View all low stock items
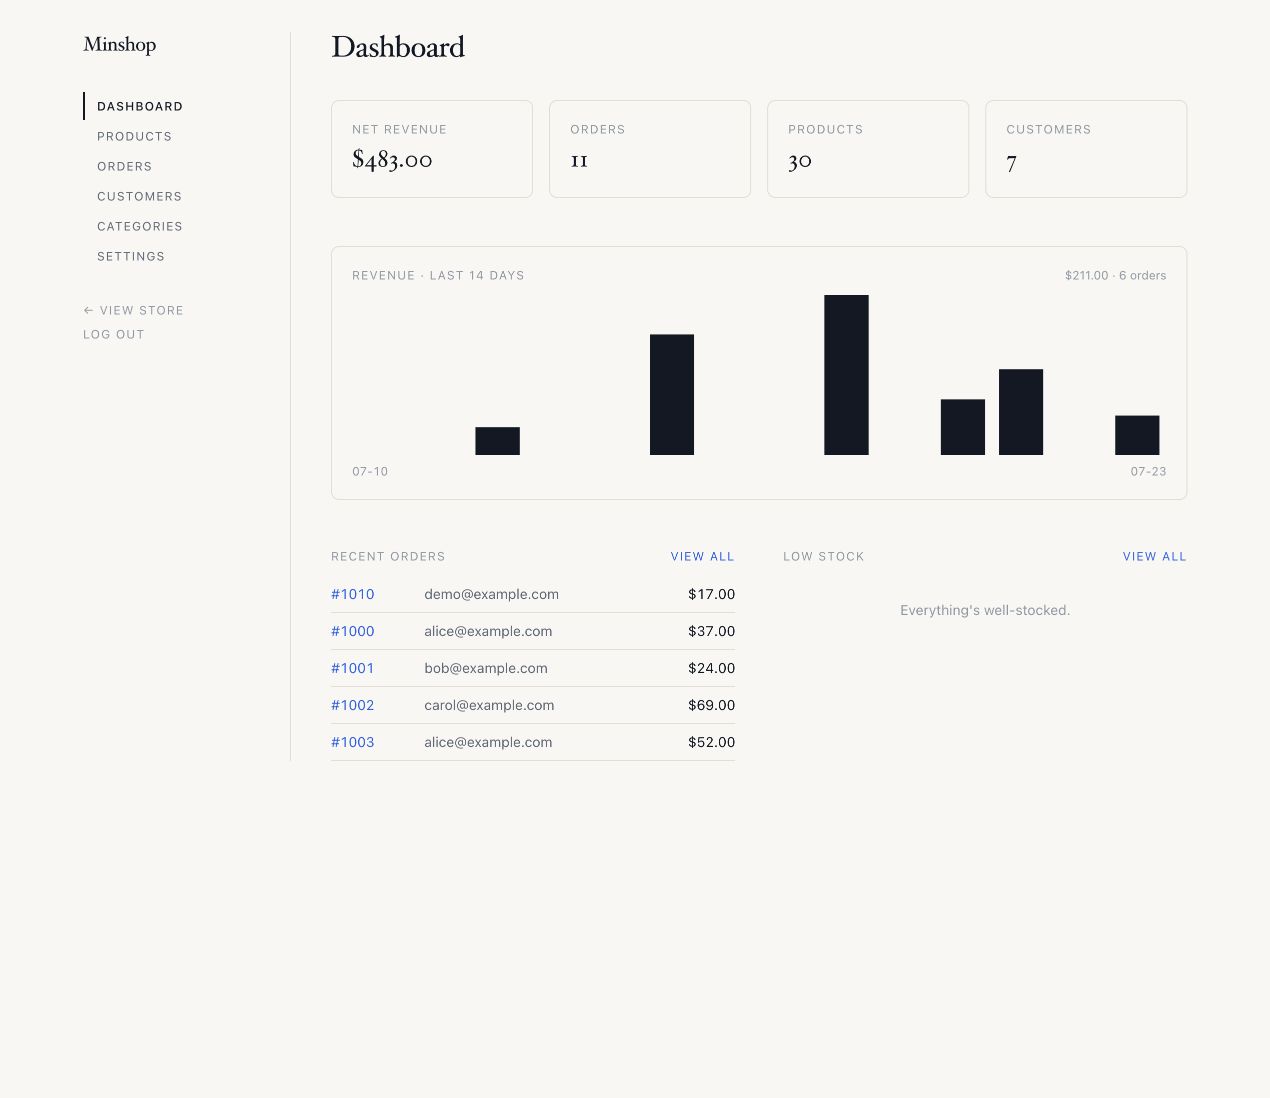This screenshot has width=1270, height=1098. [1154, 556]
